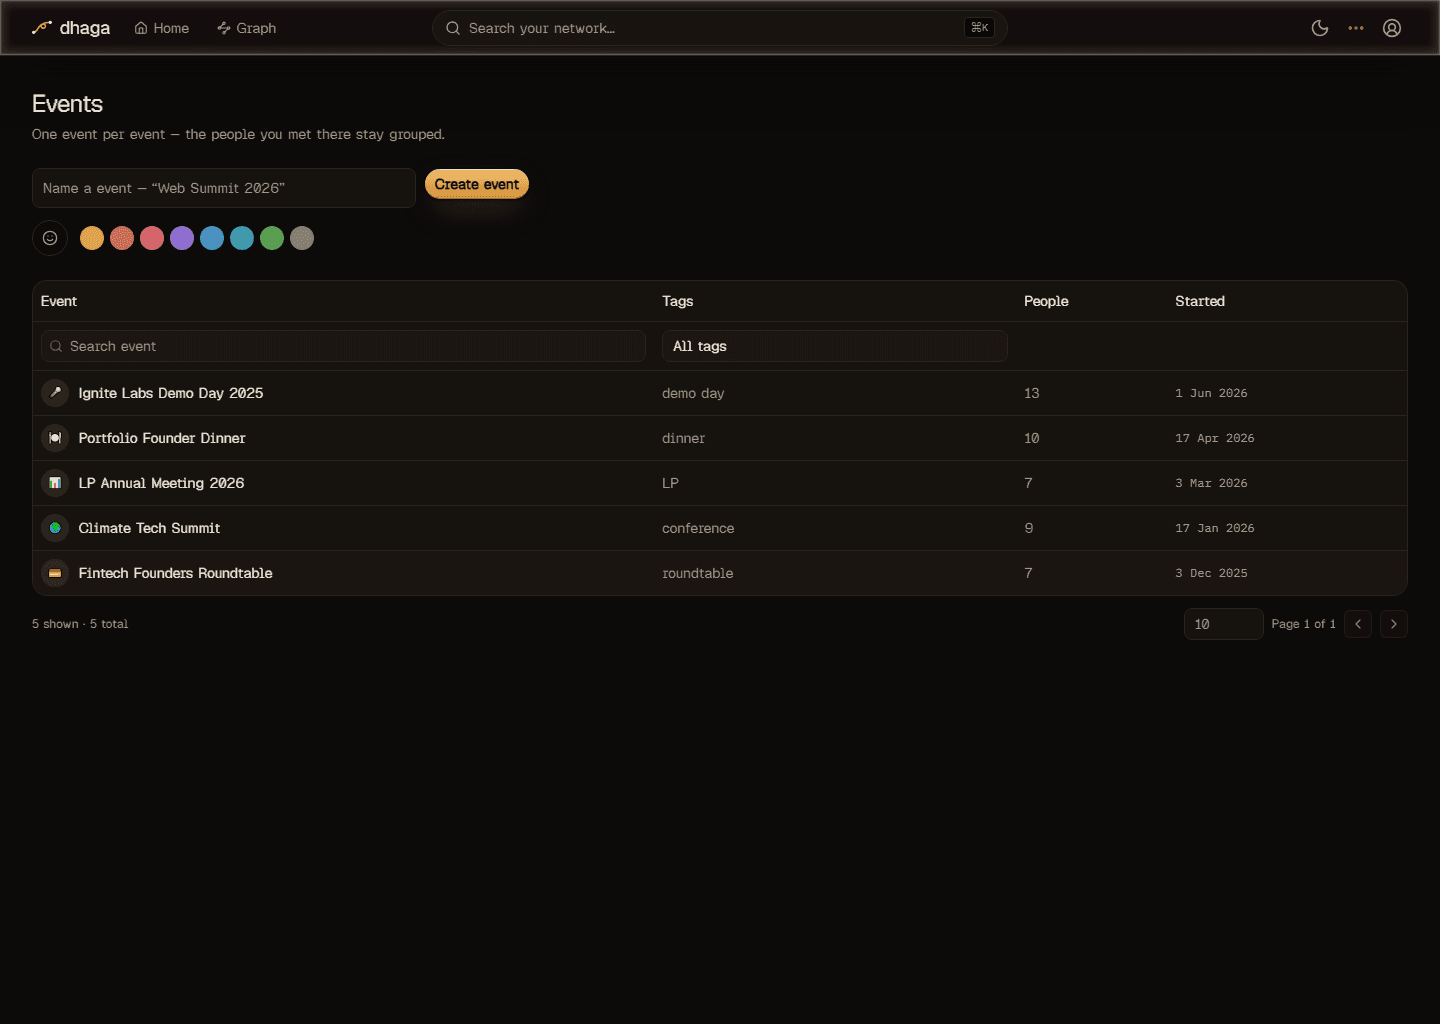The height and width of the screenshot is (1024, 1440).
Task: Click the microphone icon for Ignite Labs
Action: (x=55, y=393)
